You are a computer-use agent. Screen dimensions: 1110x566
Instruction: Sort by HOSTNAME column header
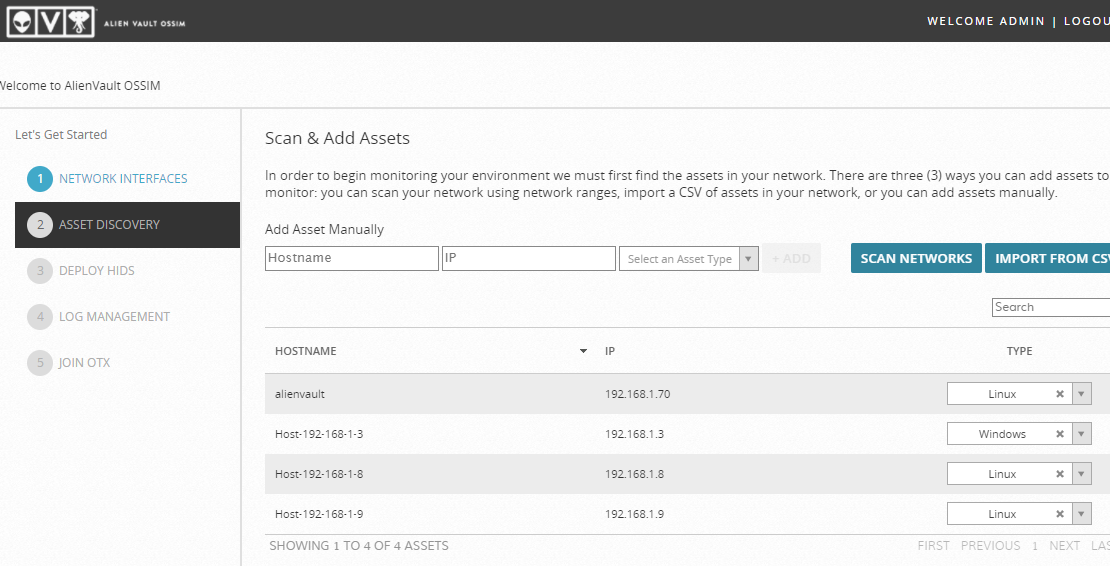[306, 351]
